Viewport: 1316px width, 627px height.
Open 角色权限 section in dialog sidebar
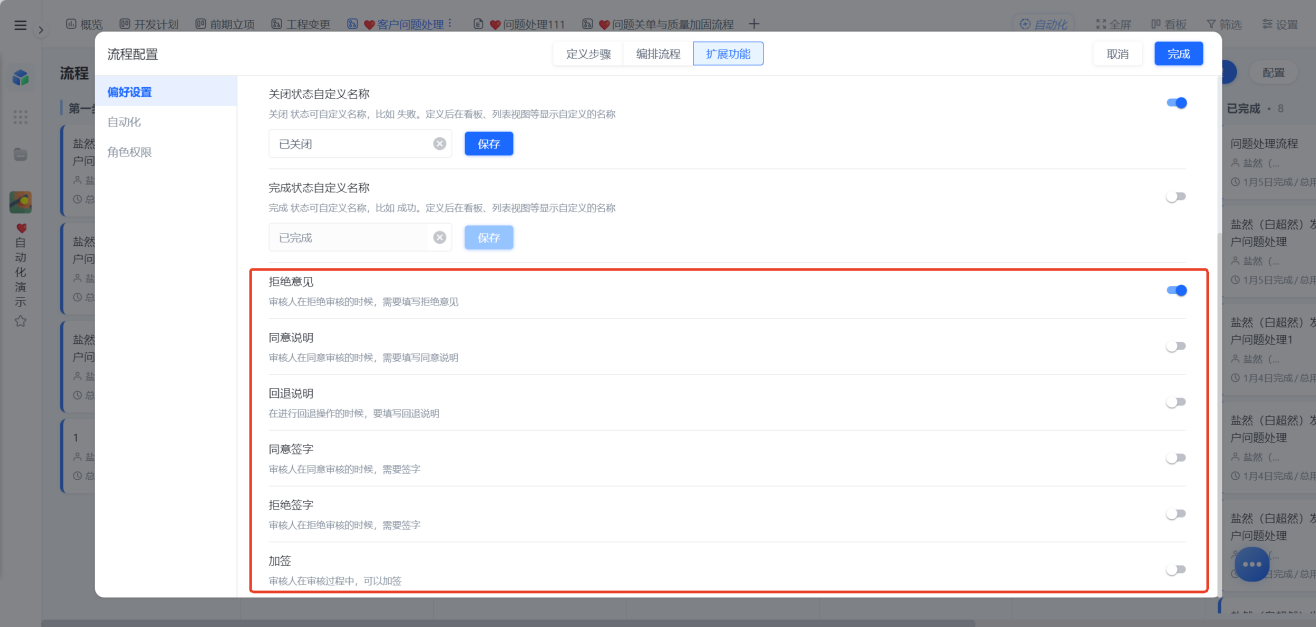[166, 152]
